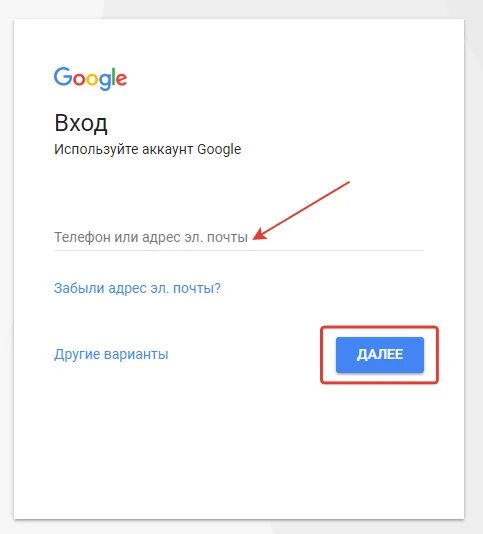Viewport: 483px width, 534px height.
Task: Select the "Вход" heading text
Action: [x=81, y=123]
